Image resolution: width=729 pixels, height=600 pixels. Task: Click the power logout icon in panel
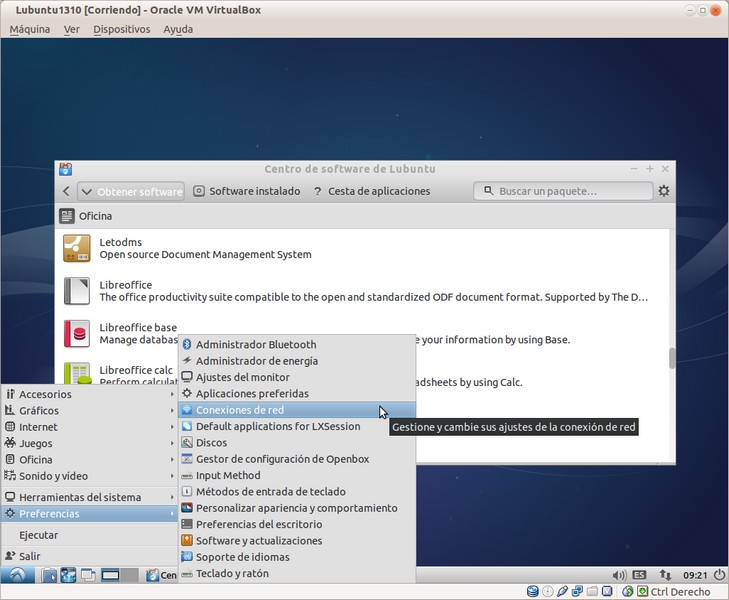click(719, 574)
